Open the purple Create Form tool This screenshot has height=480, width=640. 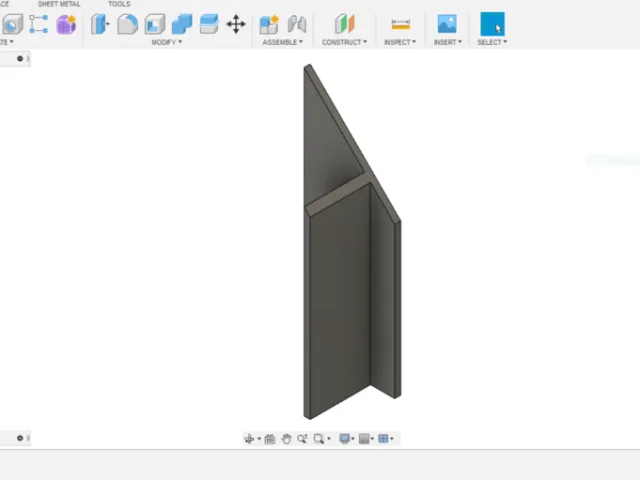click(x=66, y=24)
